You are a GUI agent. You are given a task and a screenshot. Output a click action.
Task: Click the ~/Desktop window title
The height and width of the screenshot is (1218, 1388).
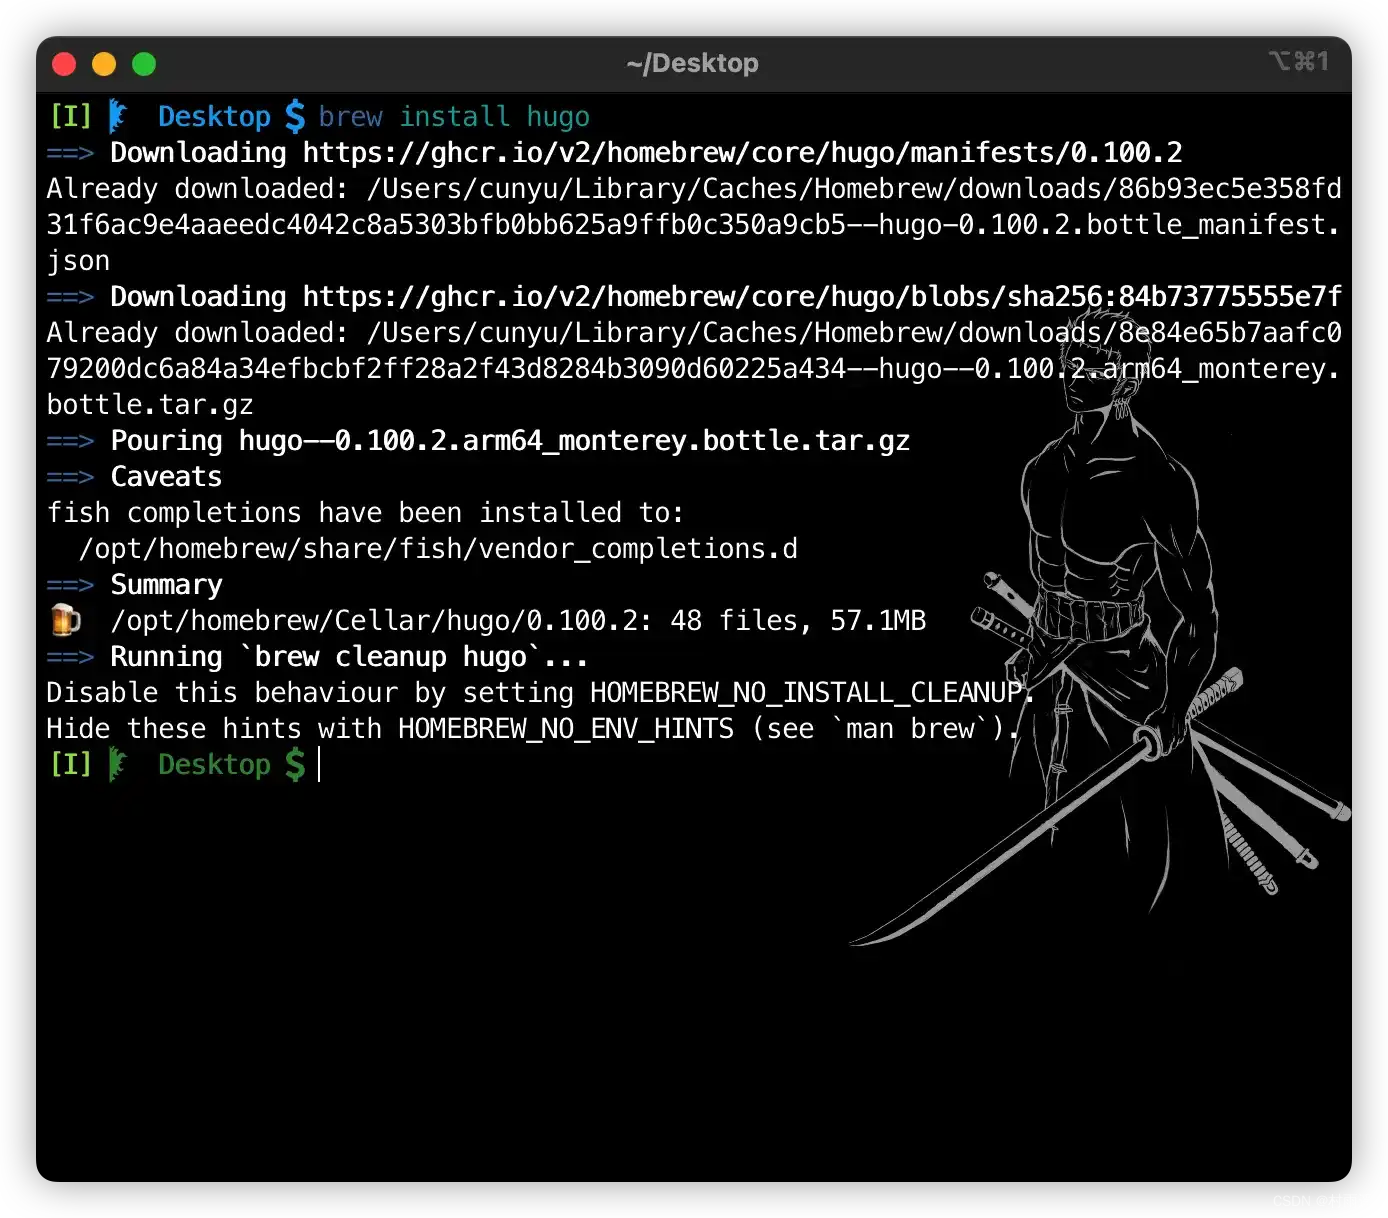[x=692, y=63]
